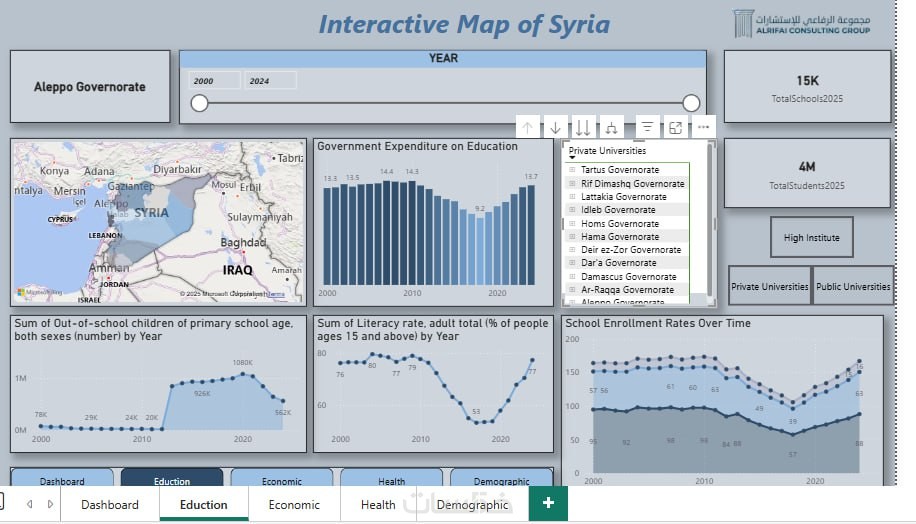916x524 pixels.
Task: Add a new page with plus button
Action: point(548,503)
